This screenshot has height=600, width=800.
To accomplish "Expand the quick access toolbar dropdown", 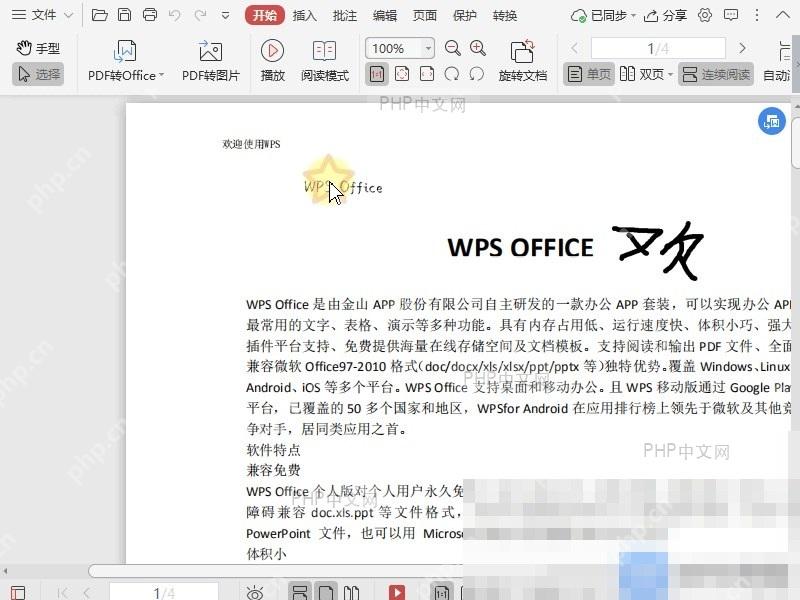I will coord(225,16).
